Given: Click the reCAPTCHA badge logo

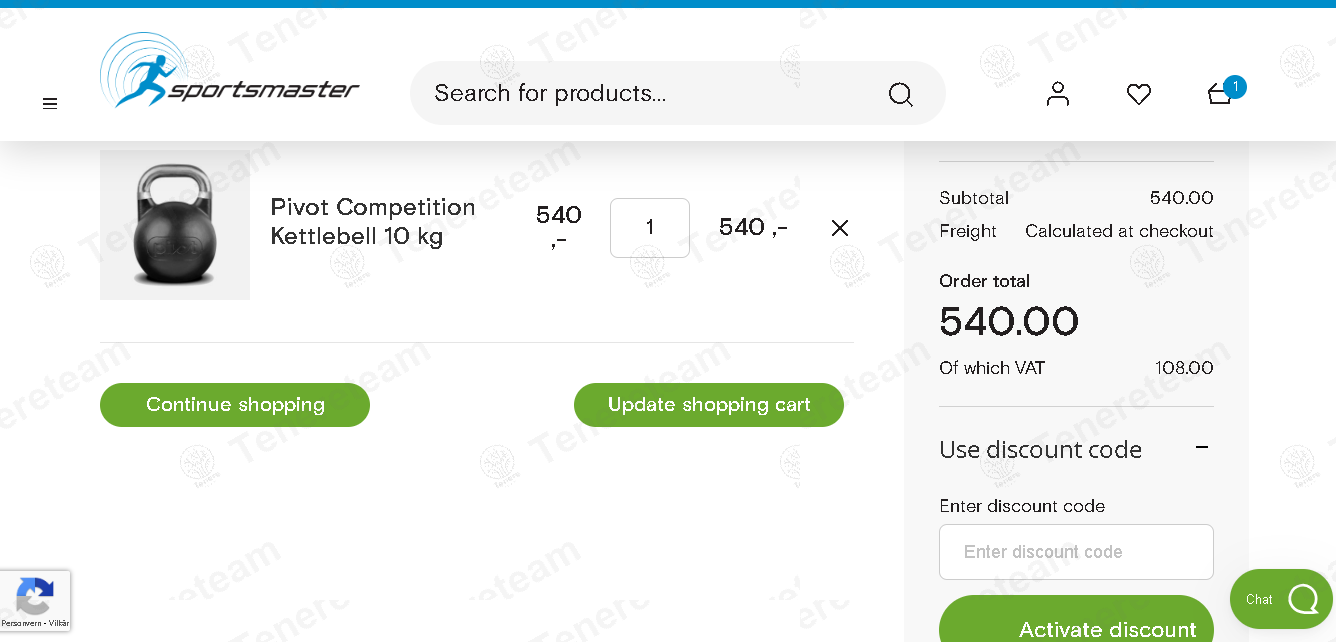Looking at the screenshot, I should tap(35, 596).
